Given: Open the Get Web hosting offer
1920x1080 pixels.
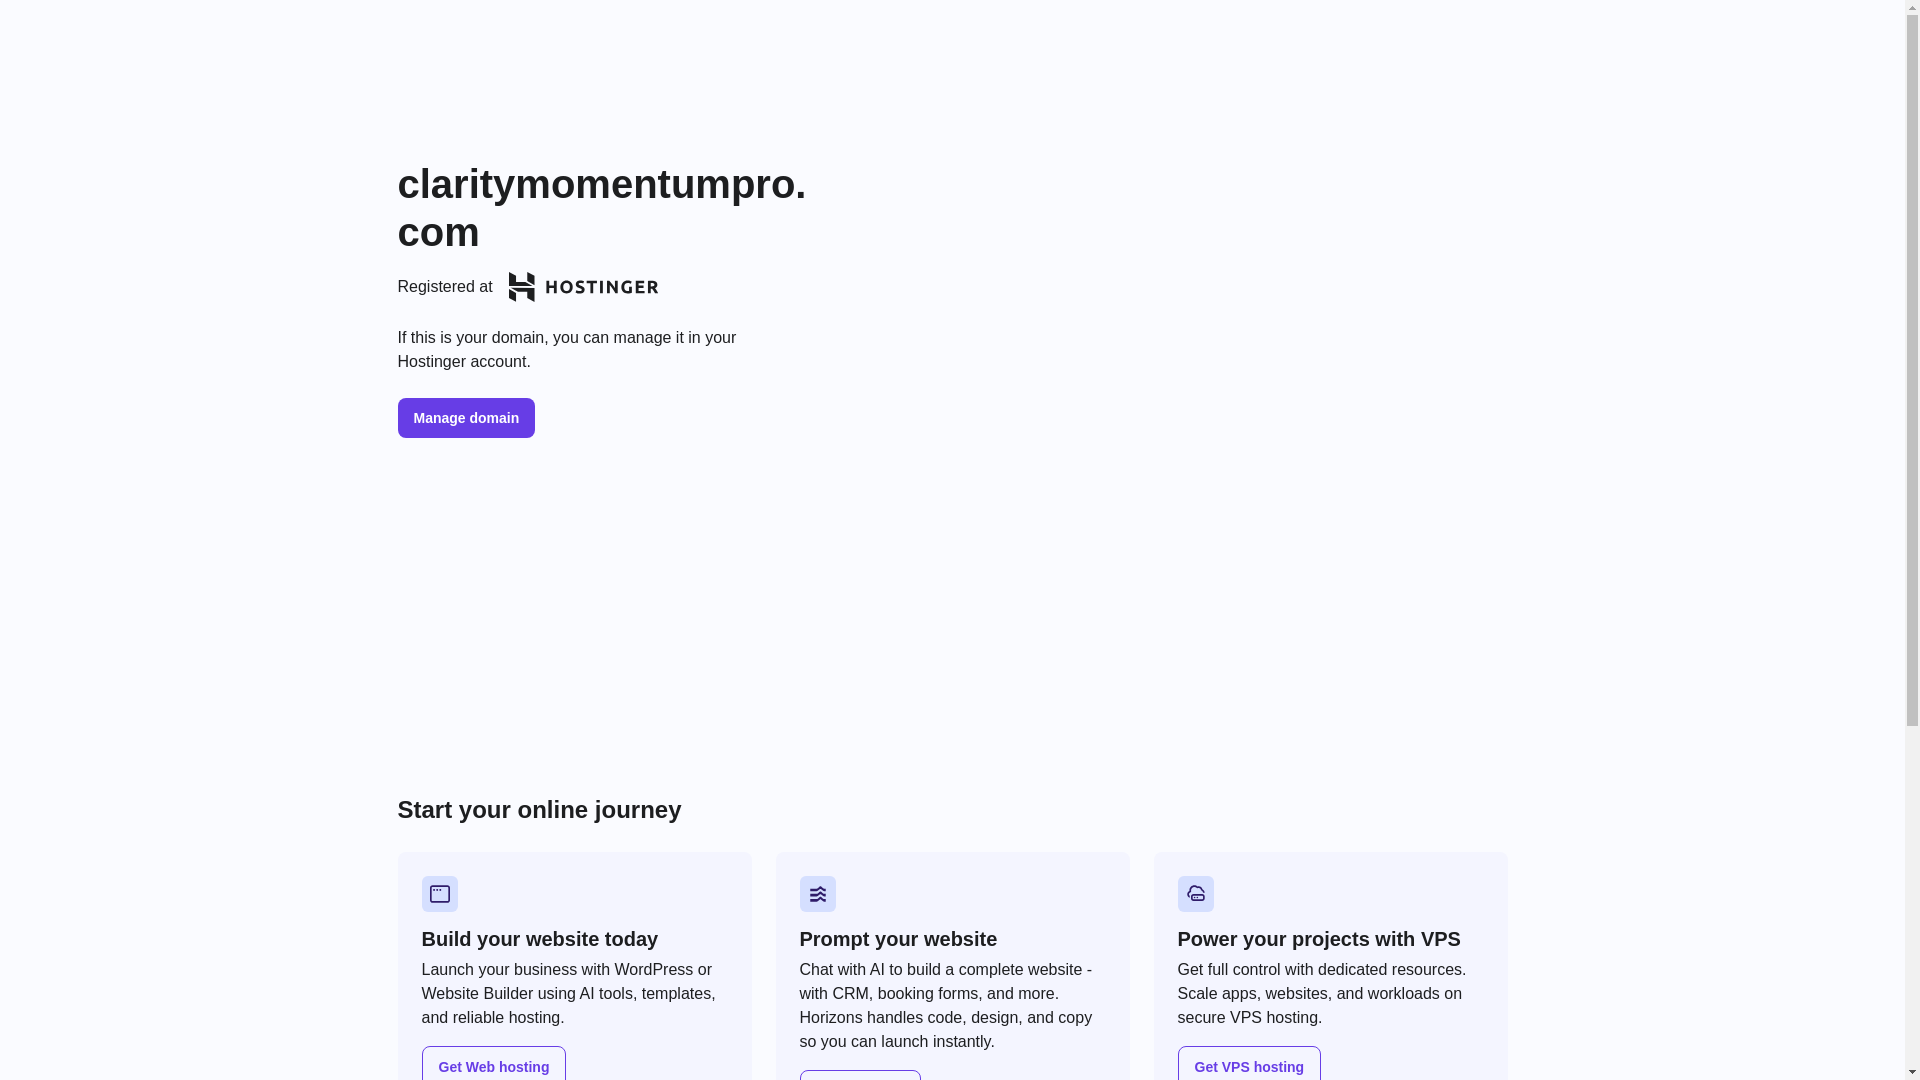Looking at the screenshot, I should pos(494,1066).
